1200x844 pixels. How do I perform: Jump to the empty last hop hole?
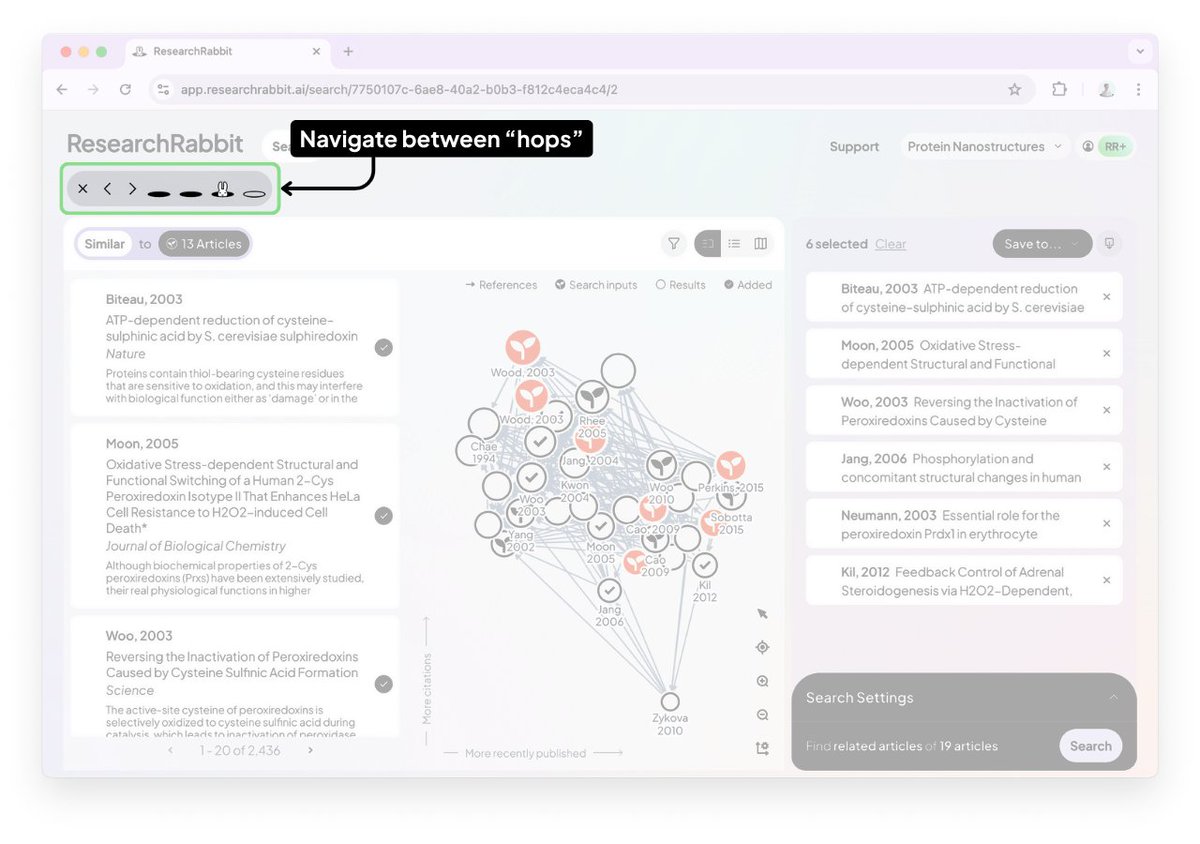coord(254,193)
